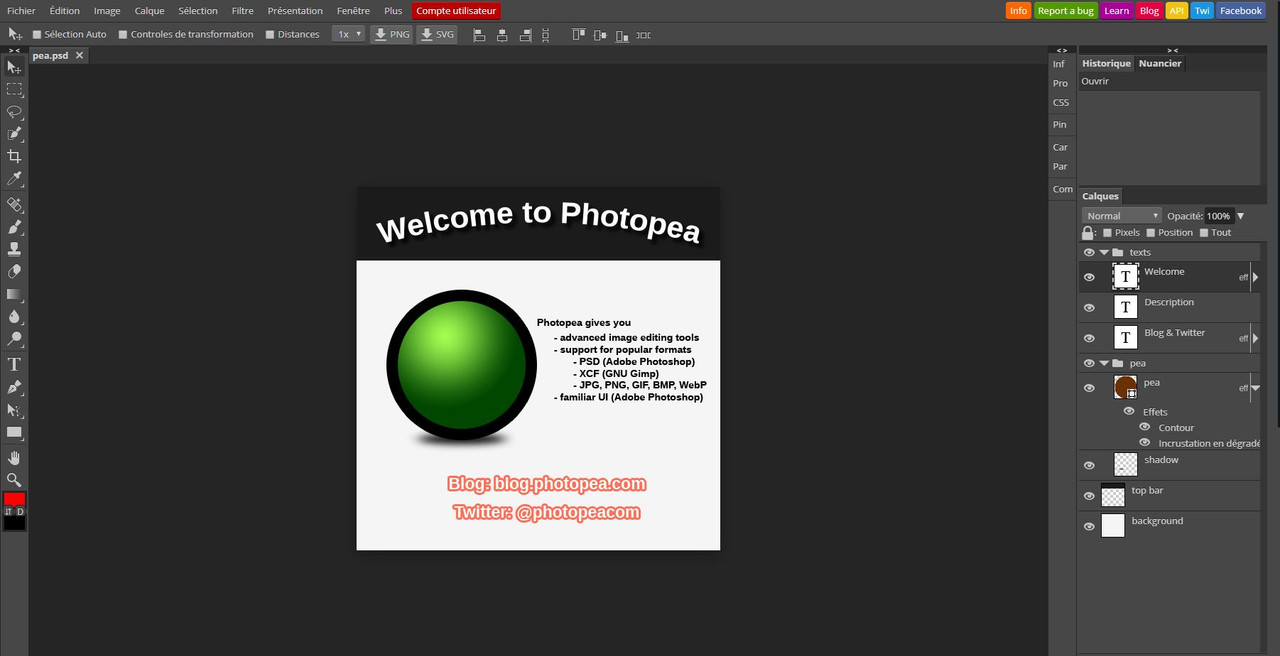The width and height of the screenshot is (1280, 656).
Task: Open the Normal blend mode dropdown
Action: click(1121, 216)
